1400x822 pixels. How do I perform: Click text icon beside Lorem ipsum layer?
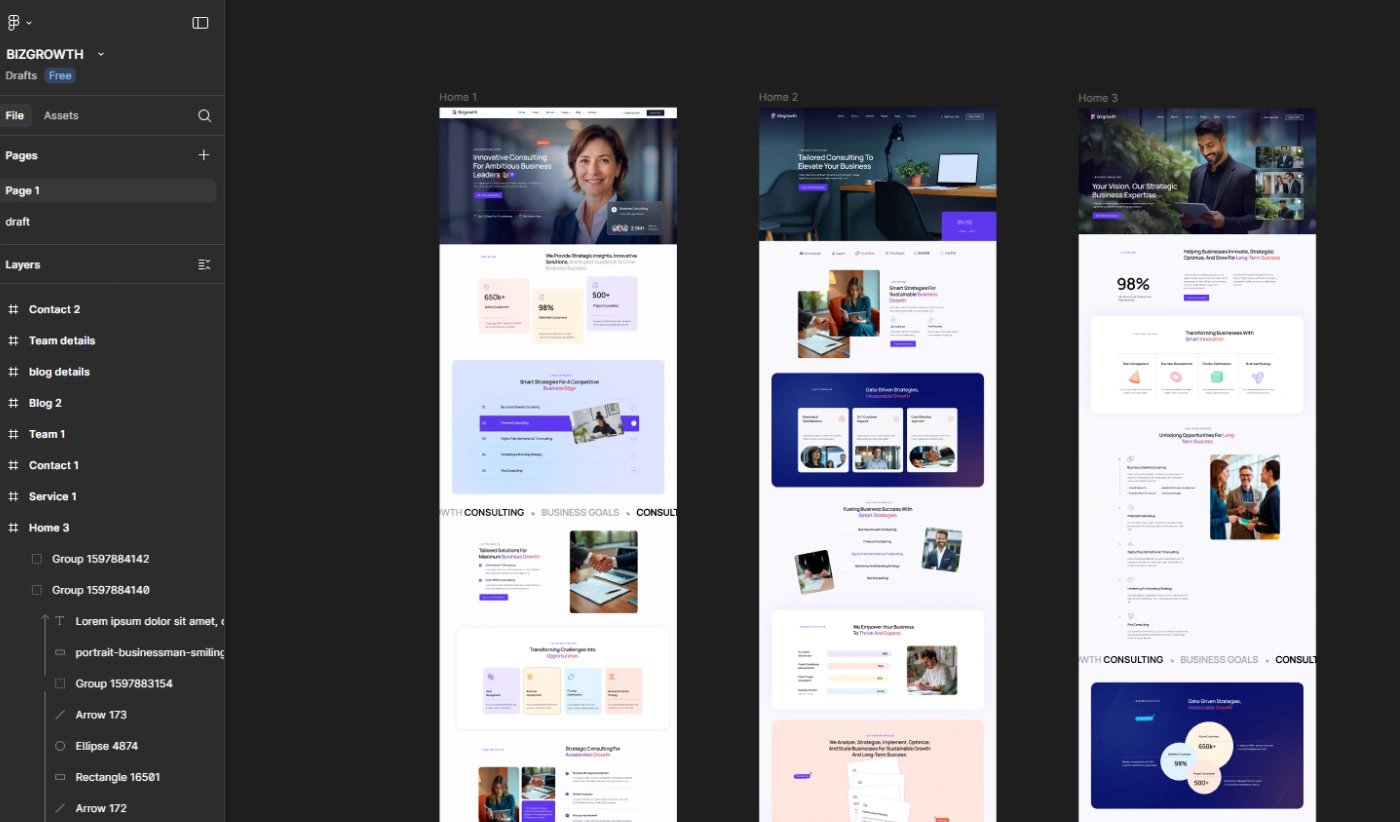[x=60, y=621]
